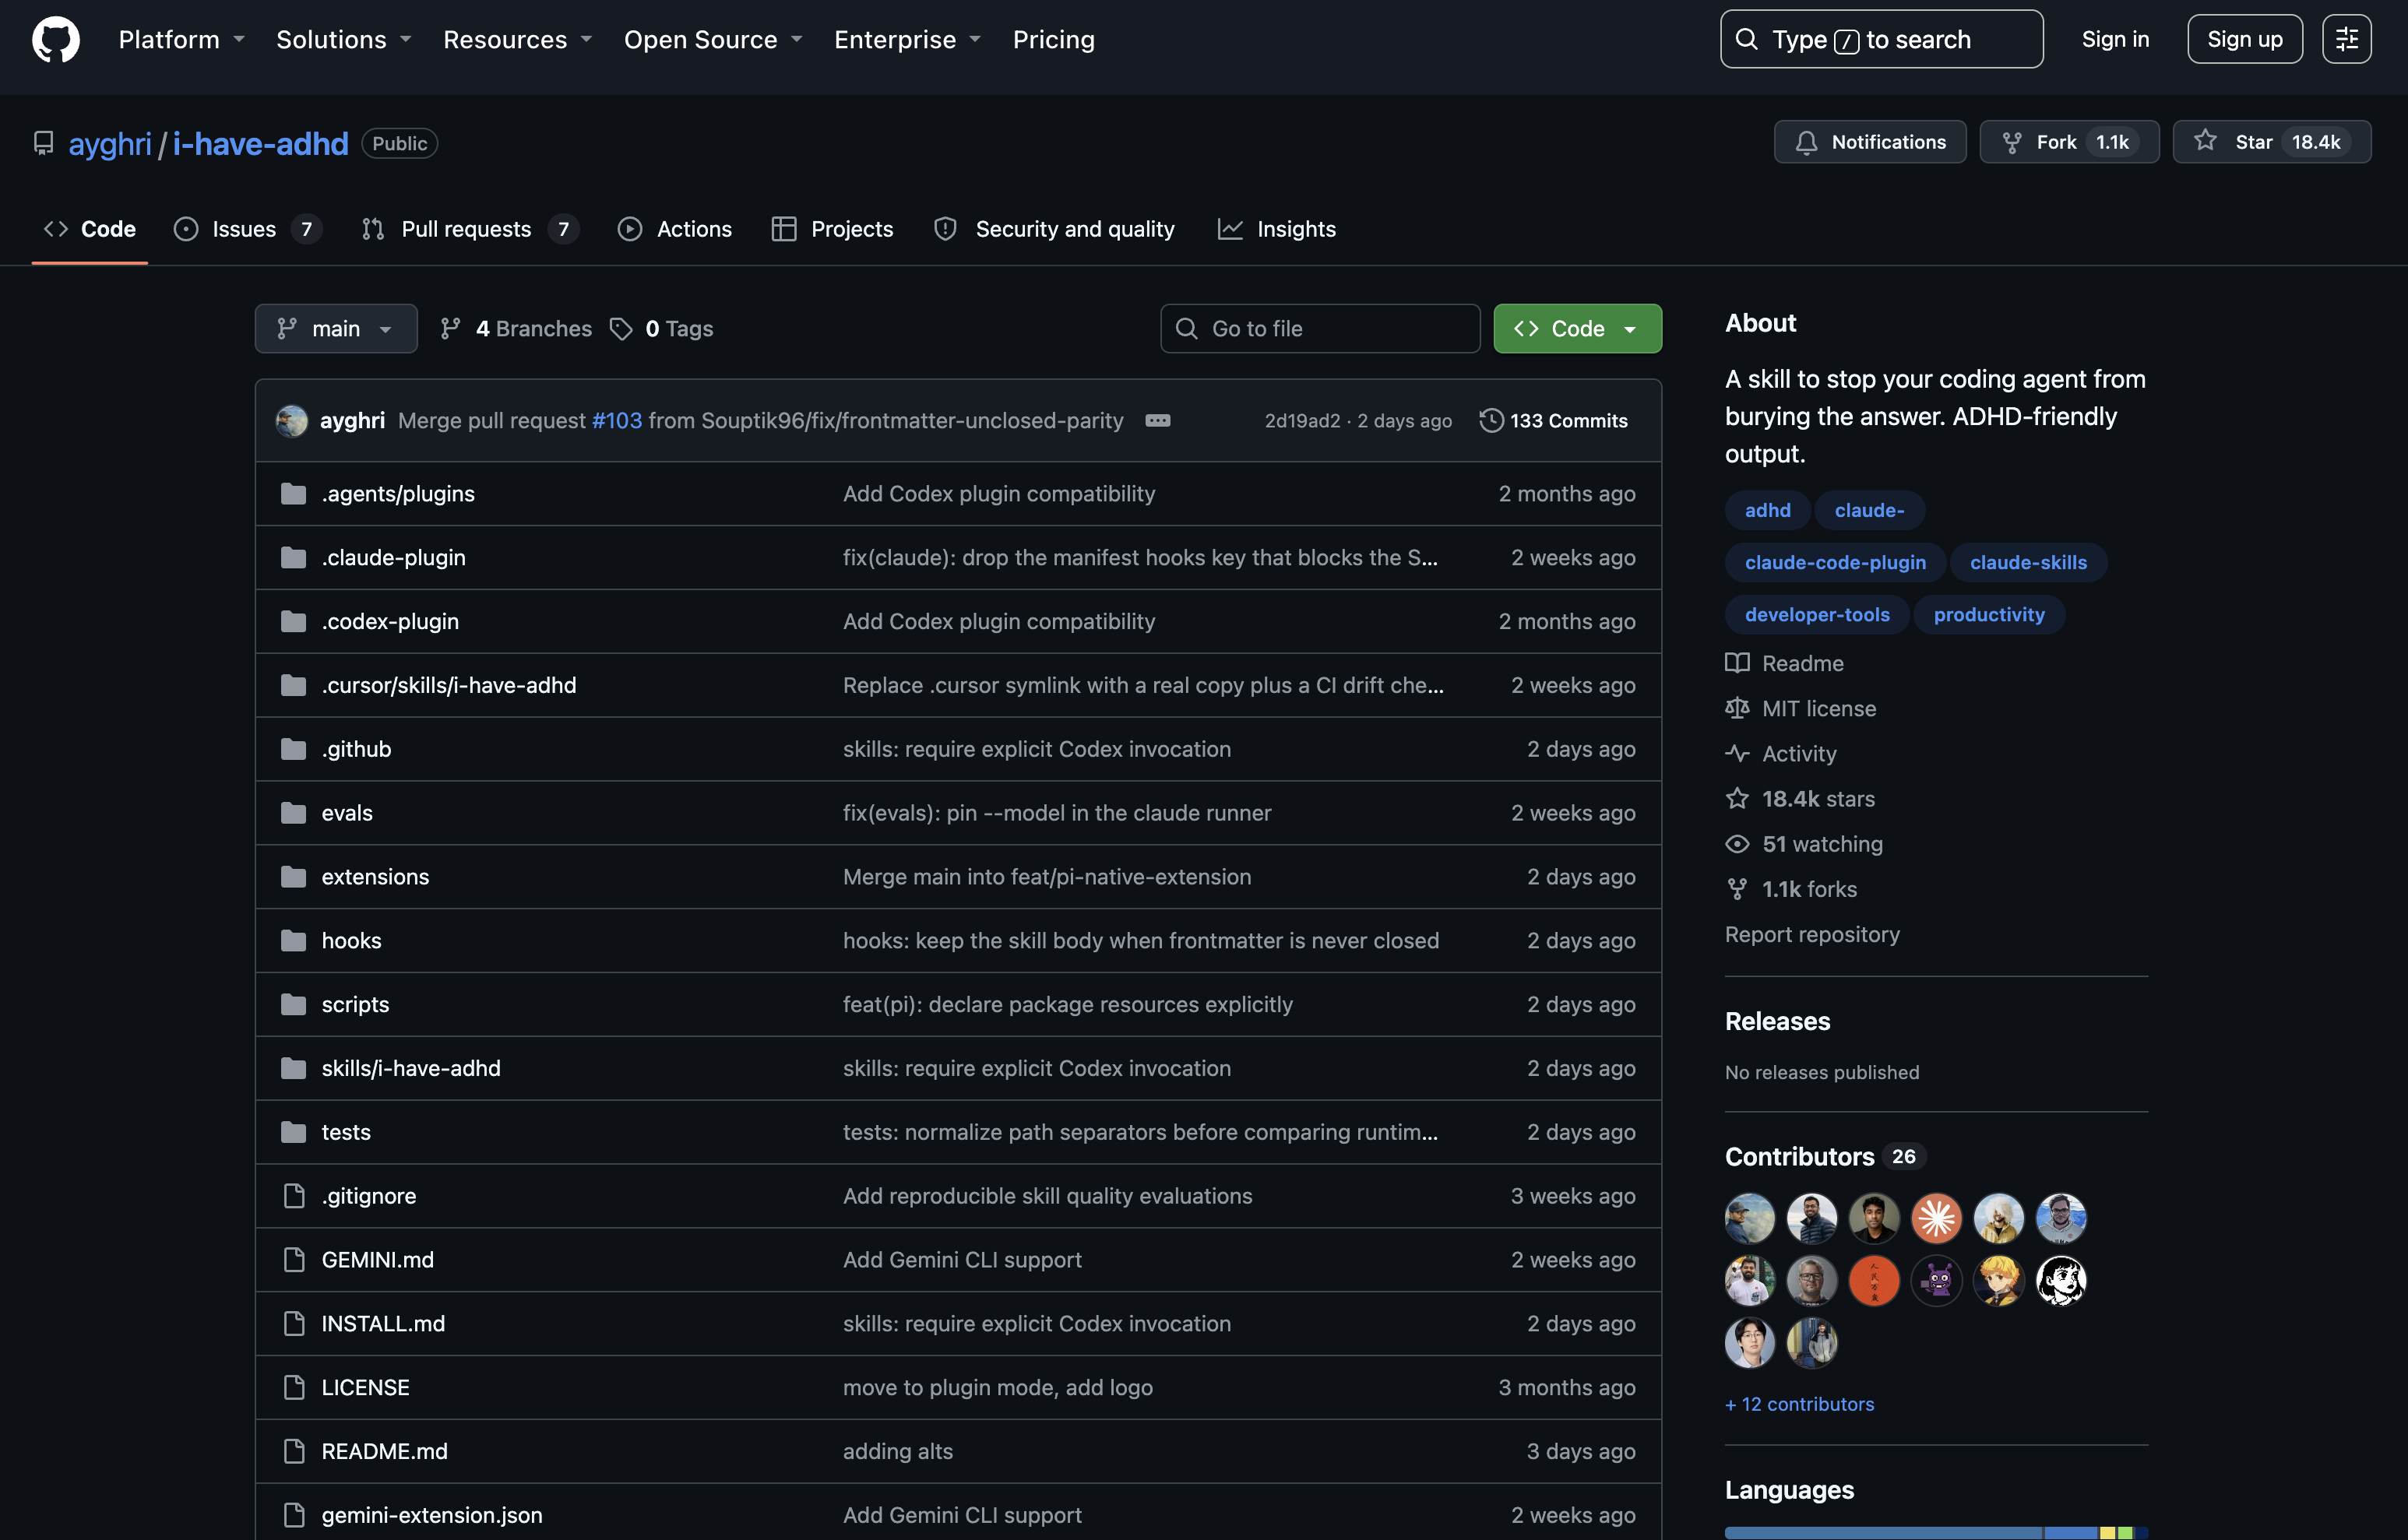Open commit hash 2d19ad2

click(1302, 421)
